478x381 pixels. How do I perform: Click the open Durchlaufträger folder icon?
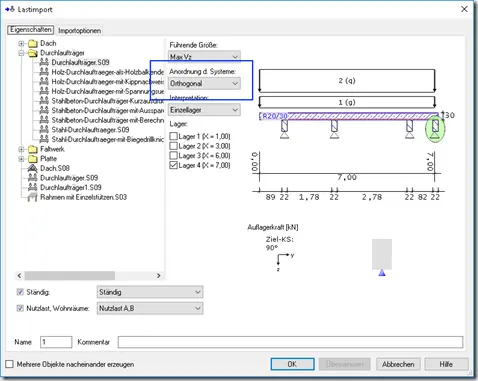click(x=33, y=53)
